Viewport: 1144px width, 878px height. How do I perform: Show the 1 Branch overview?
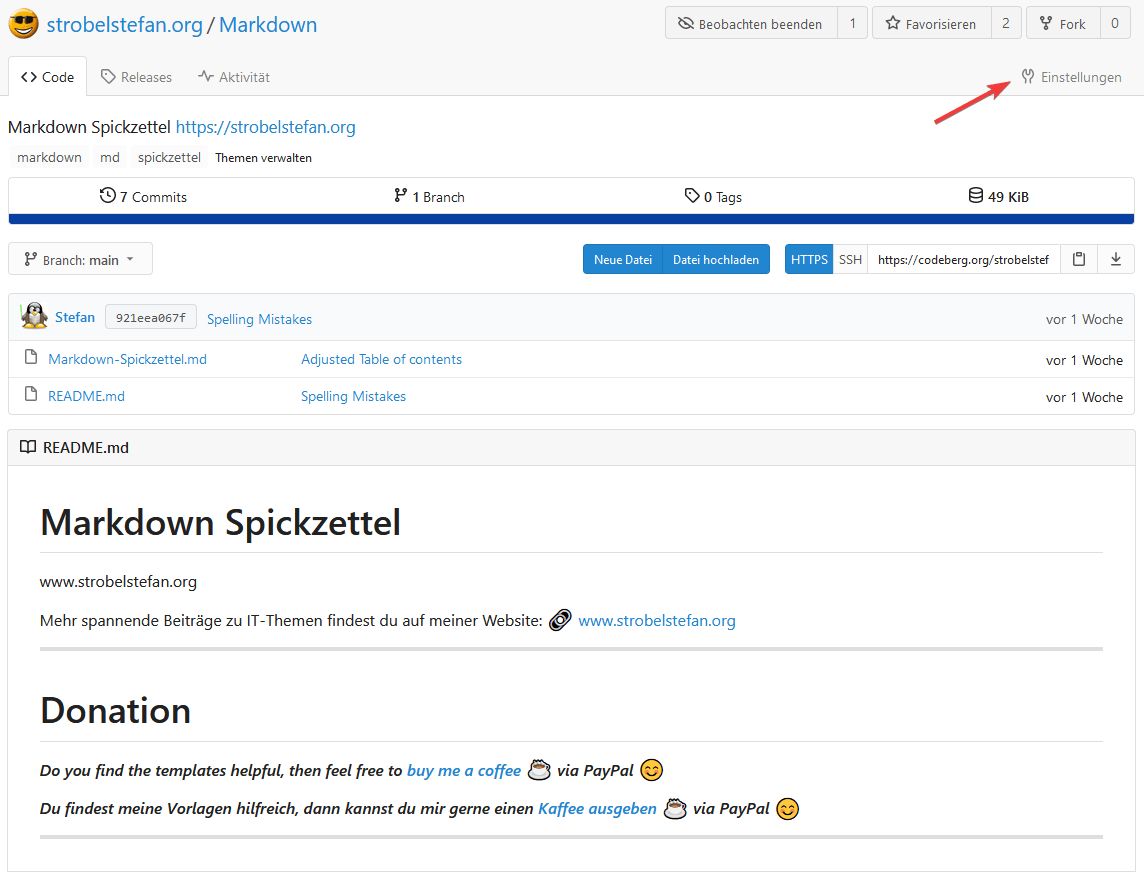[429, 197]
